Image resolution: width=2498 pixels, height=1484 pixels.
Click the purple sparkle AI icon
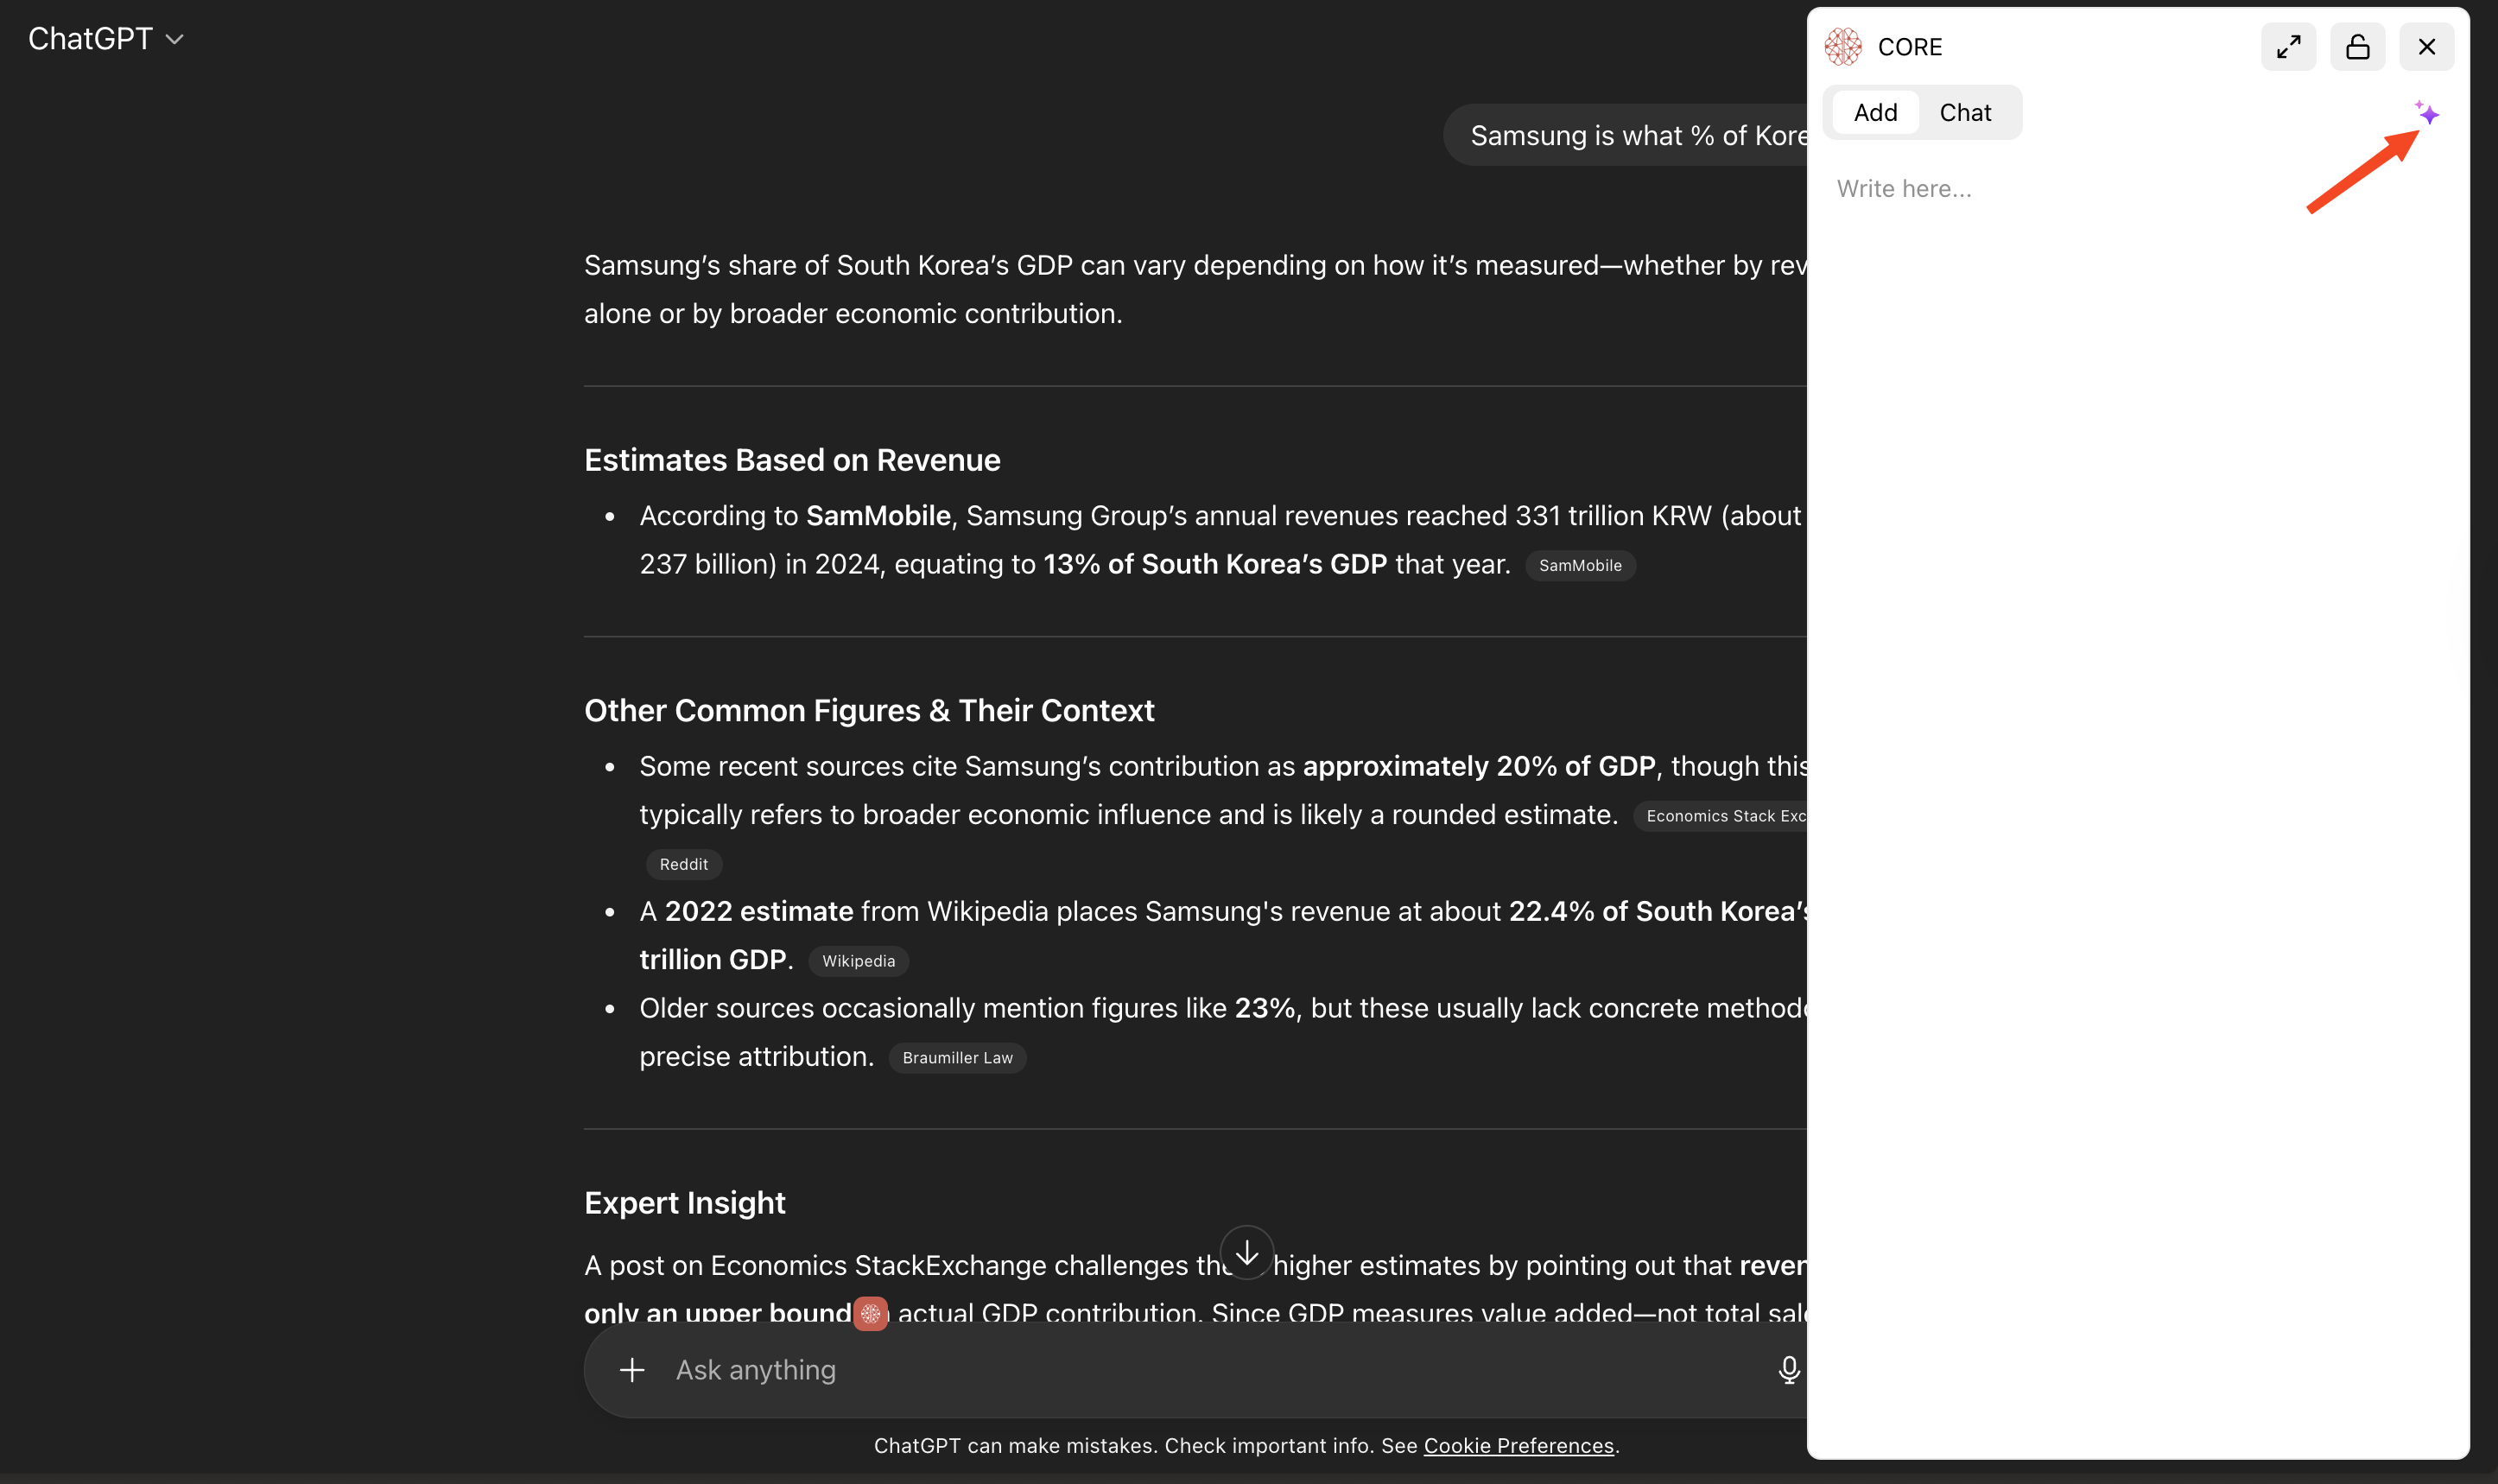point(2427,113)
